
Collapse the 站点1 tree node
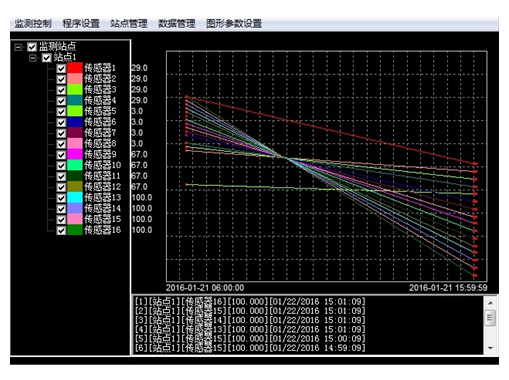pyautogui.click(x=33, y=58)
